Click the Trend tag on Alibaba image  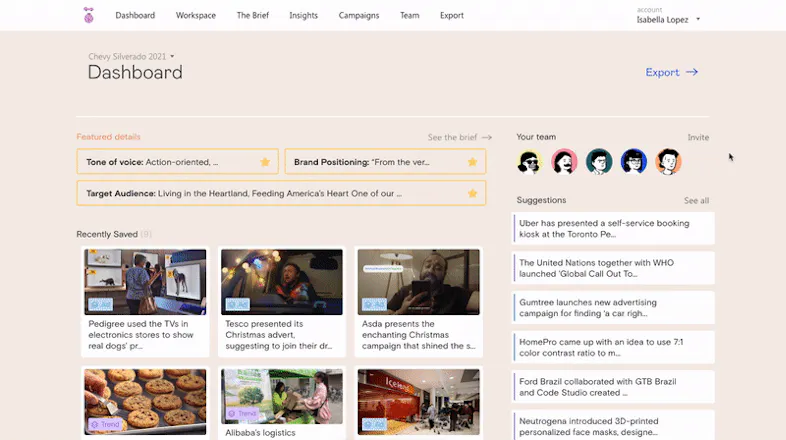click(242, 413)
